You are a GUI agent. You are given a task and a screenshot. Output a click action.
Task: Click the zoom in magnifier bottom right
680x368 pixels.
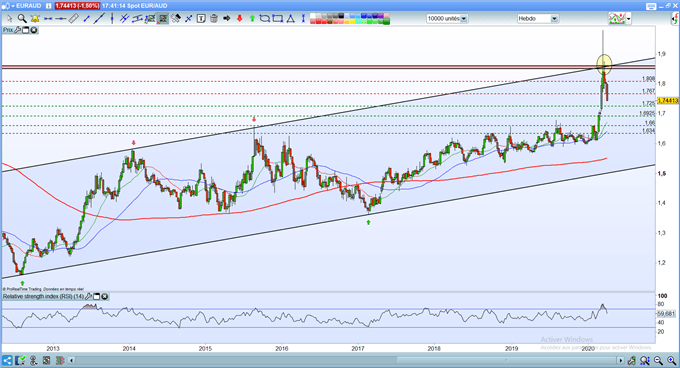click(672, 361)
